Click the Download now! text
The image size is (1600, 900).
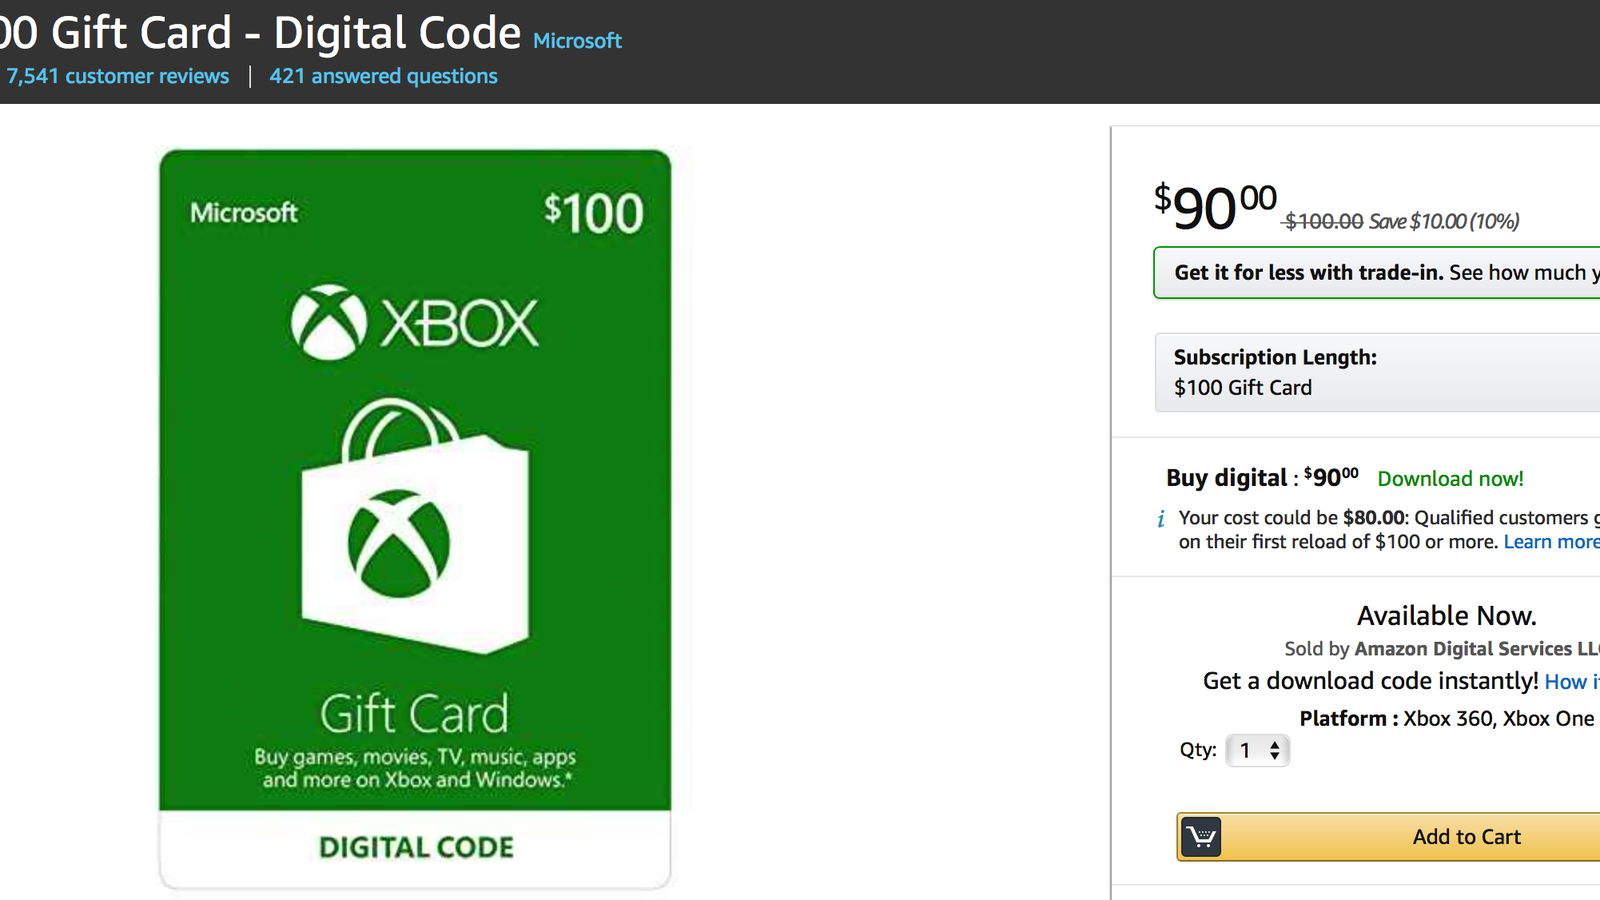coord(1450,479)
